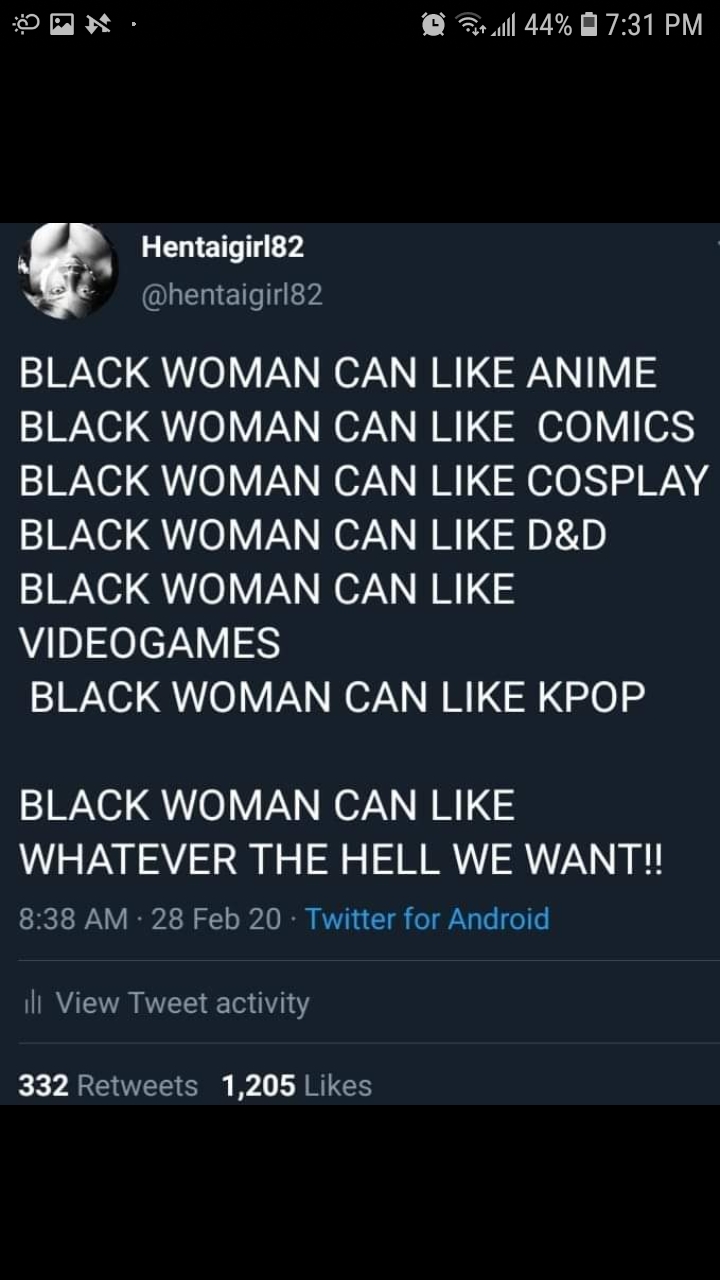Open the Twitter for Android source link
The height and width of the screenshot is (1280, 720).
point(427,919)
